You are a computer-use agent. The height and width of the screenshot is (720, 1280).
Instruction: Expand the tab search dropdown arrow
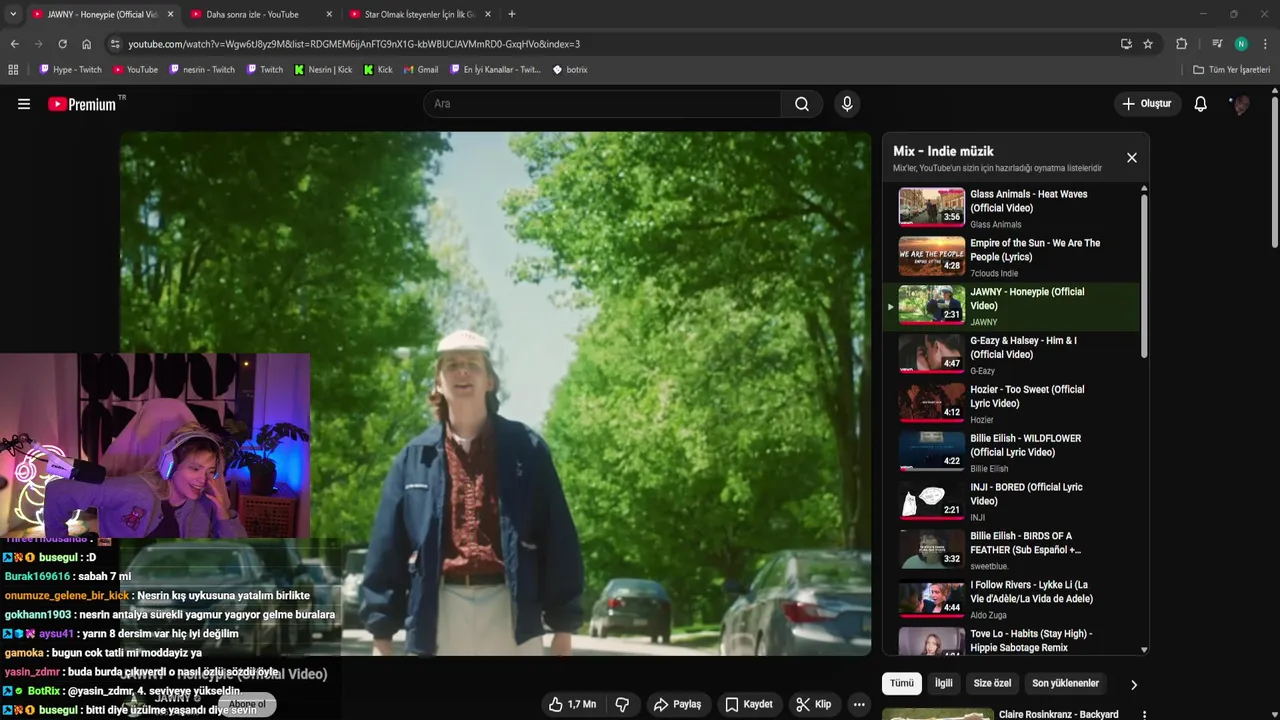13,14
